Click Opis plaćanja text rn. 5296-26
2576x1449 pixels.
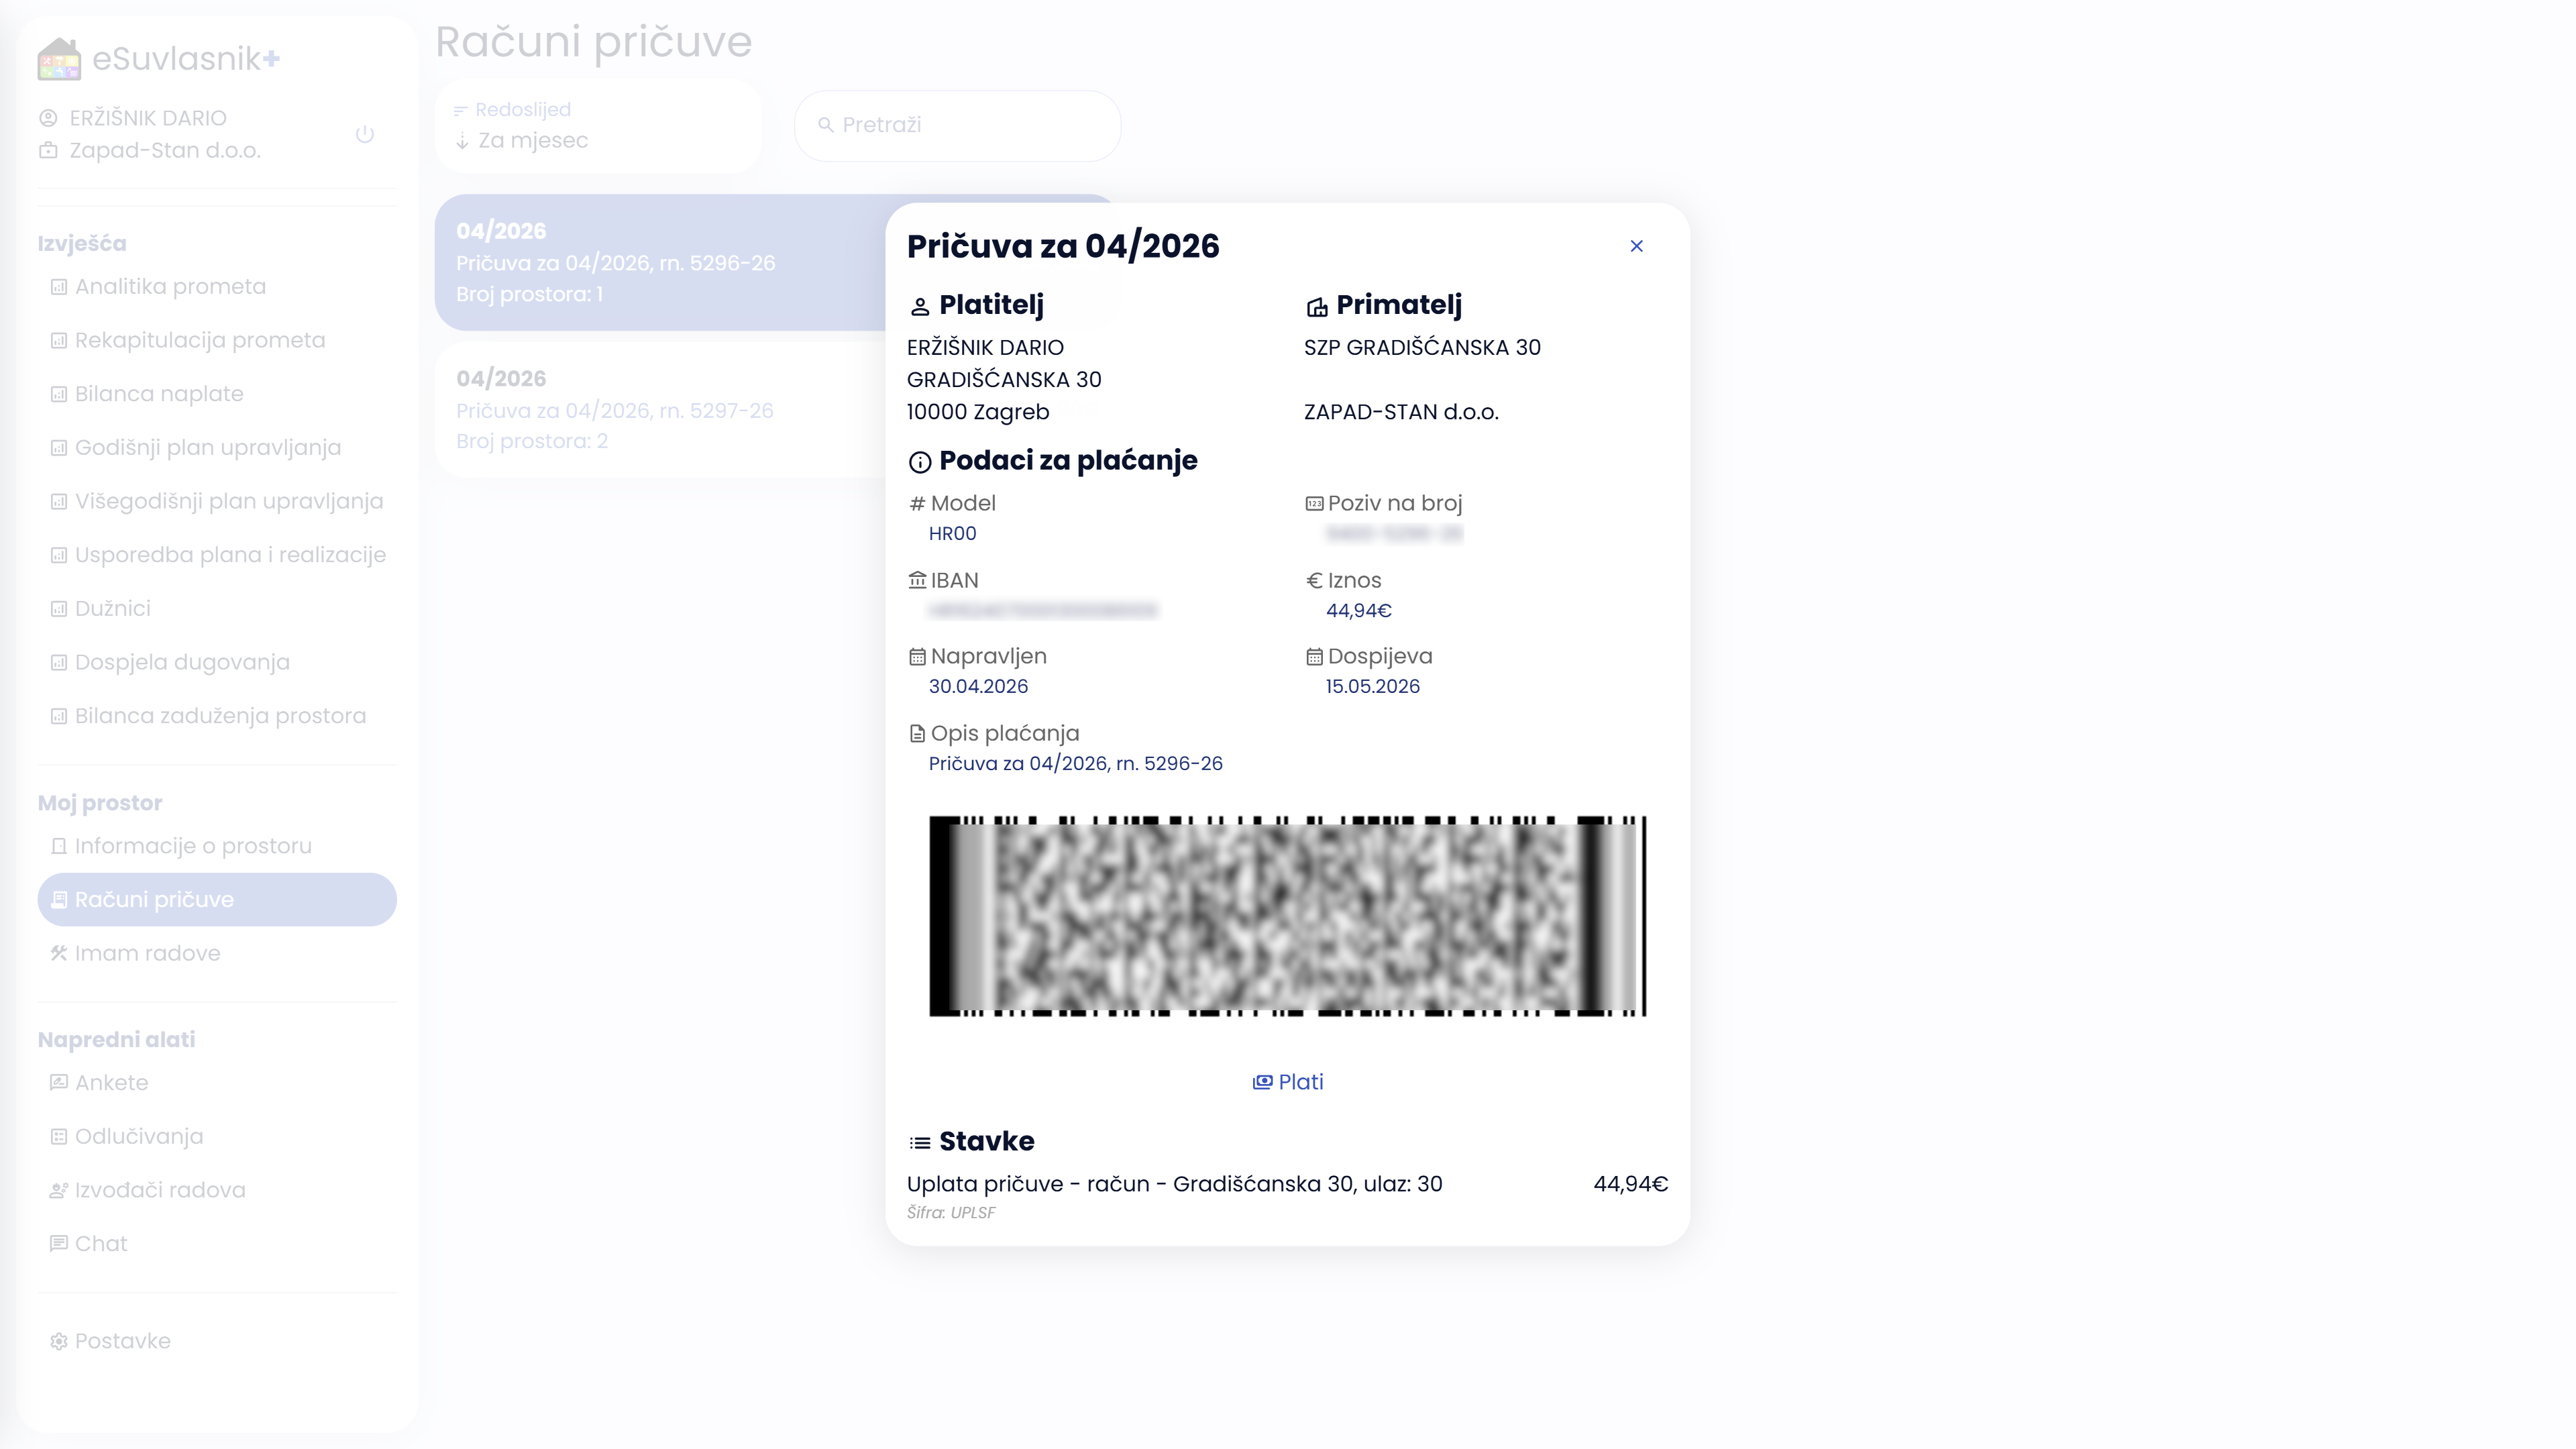(1075, 764)
